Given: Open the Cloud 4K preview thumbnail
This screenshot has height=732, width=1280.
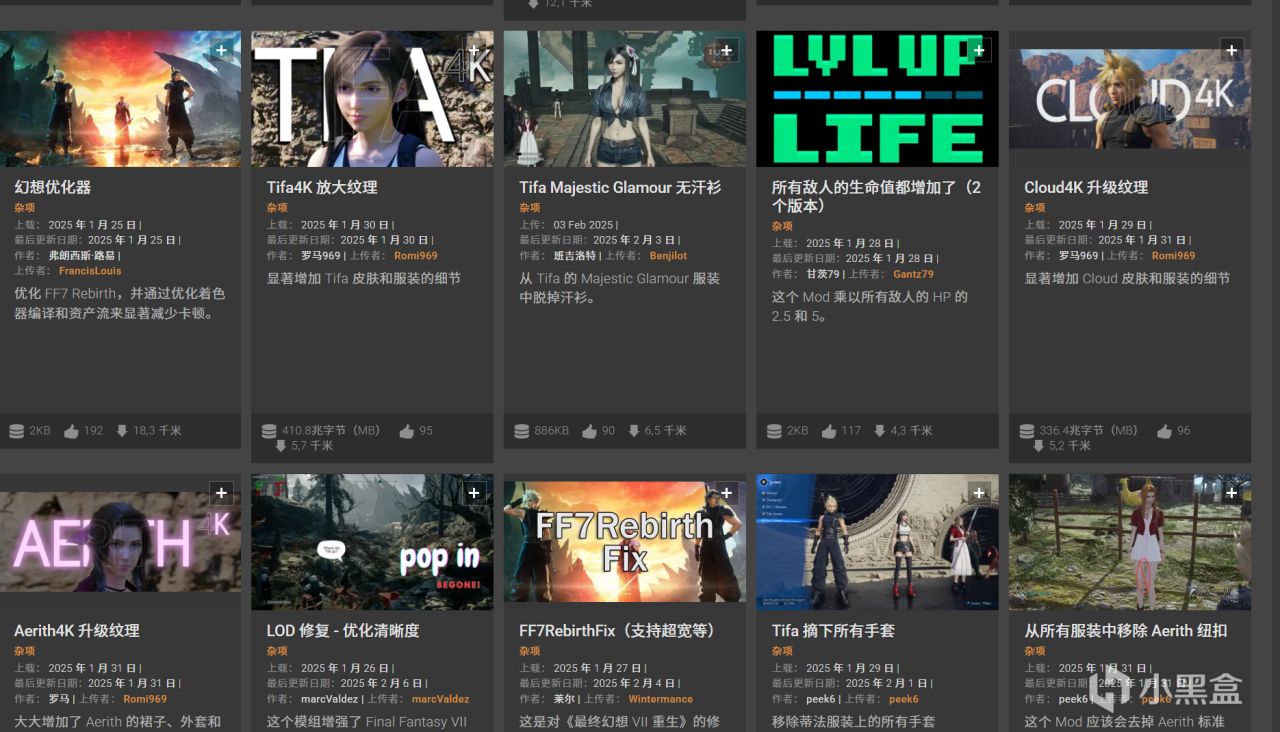Looking at the screenshot, I should click(x=1130, y=98).
